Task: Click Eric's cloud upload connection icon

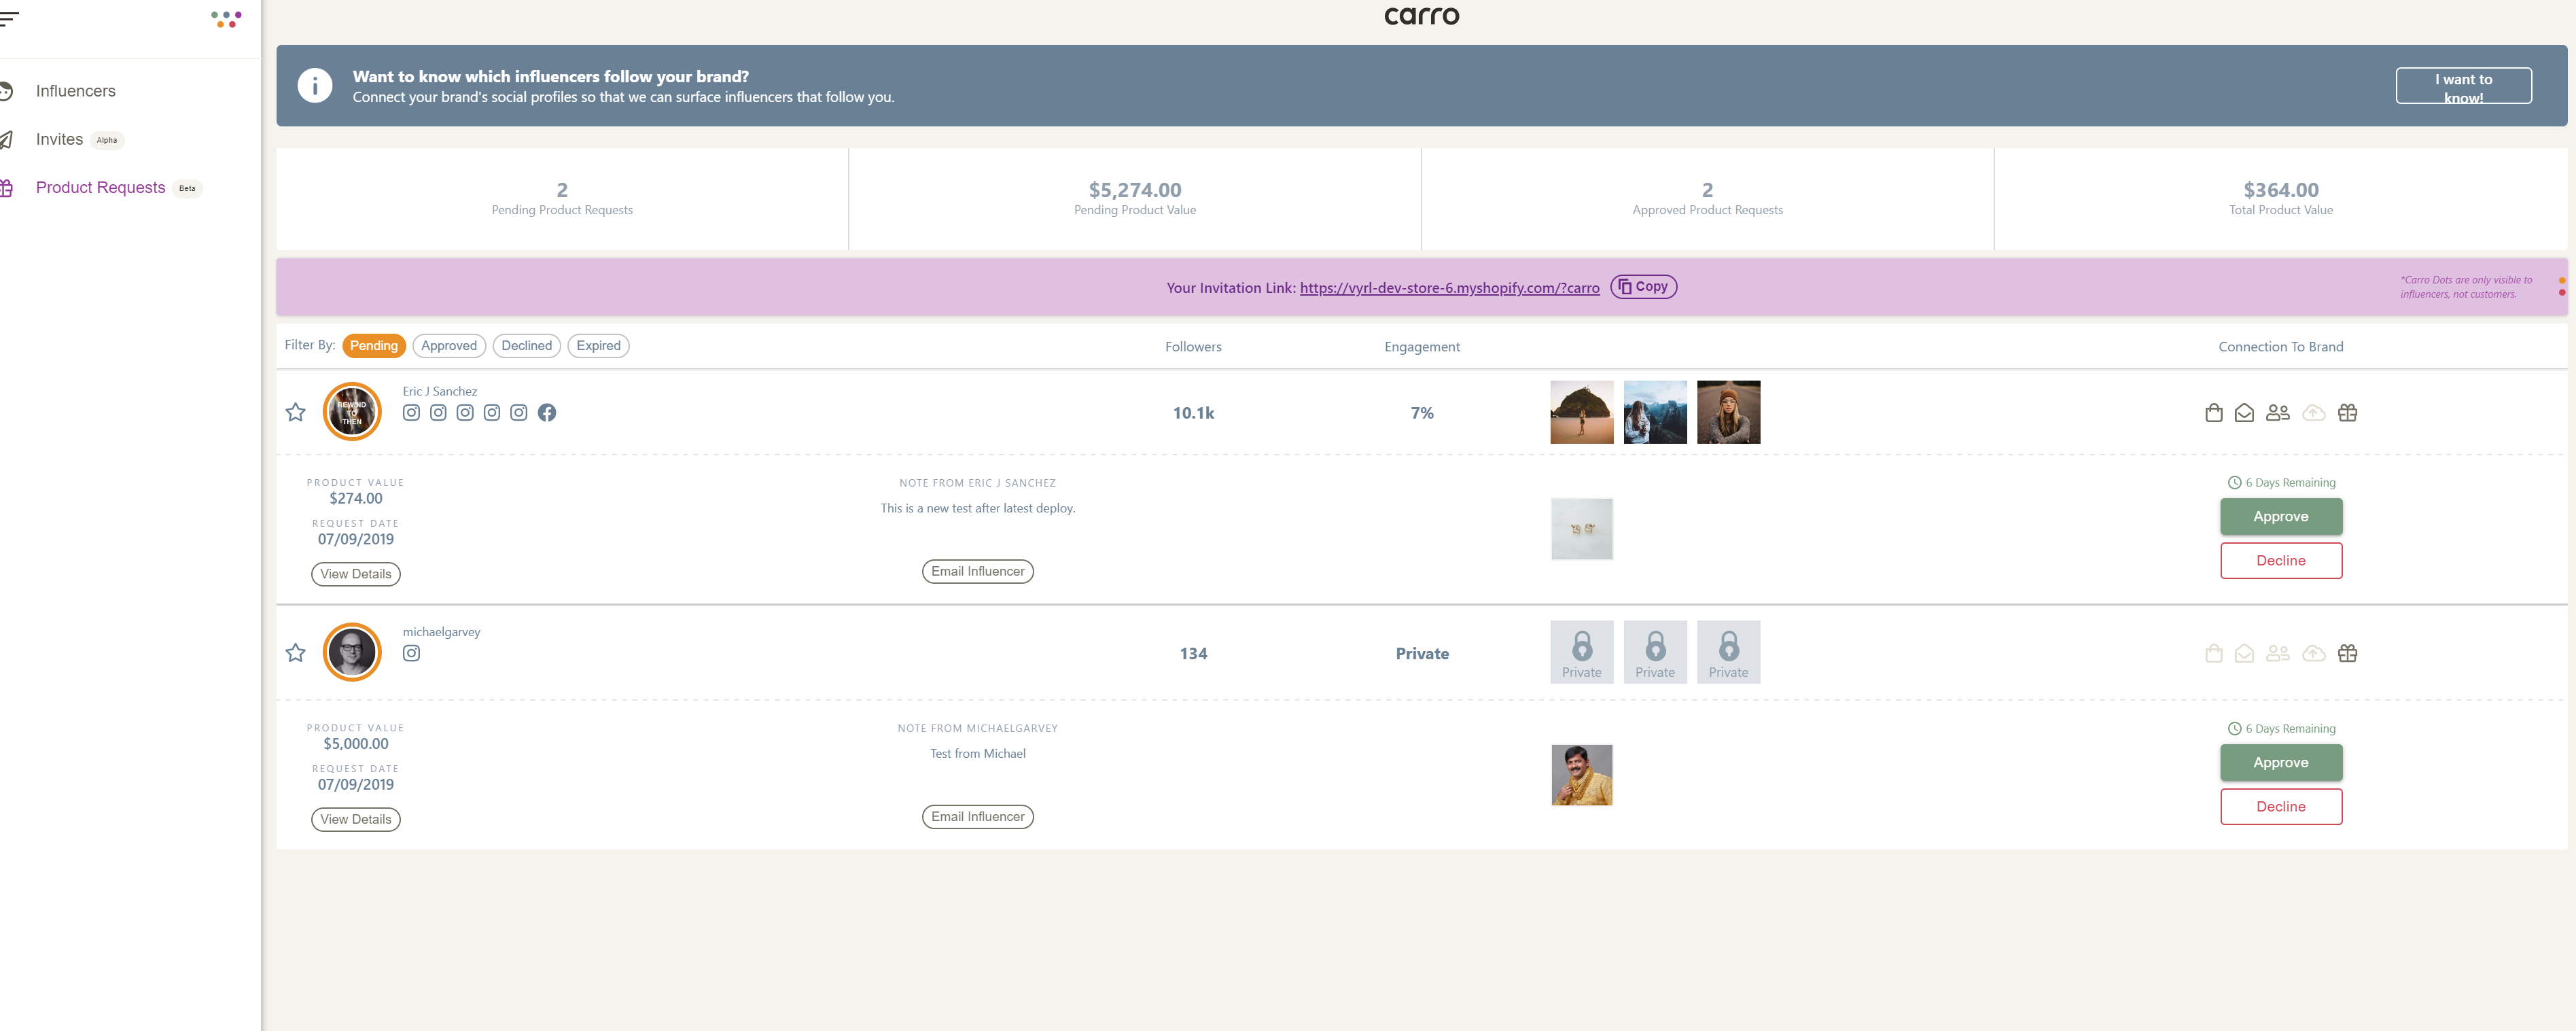Action: click(x=2313, y=412)
